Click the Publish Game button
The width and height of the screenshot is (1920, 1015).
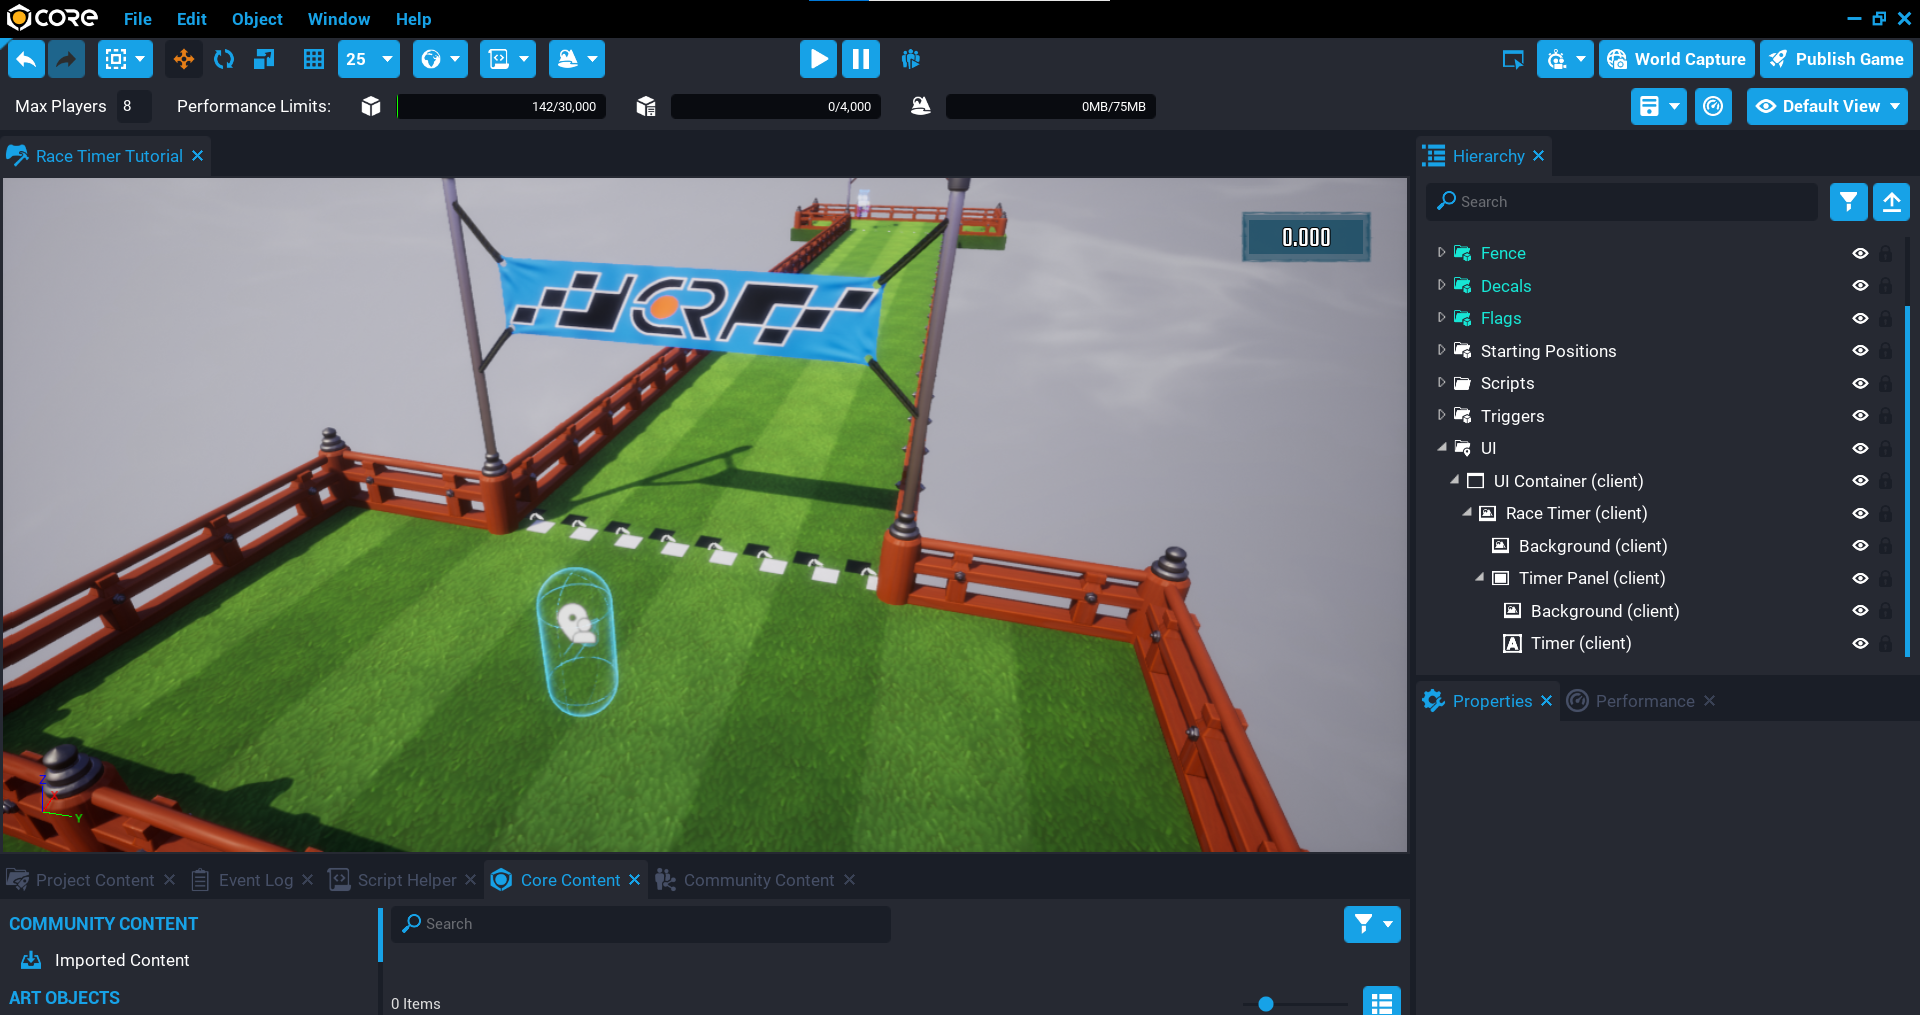(1836, 59)
